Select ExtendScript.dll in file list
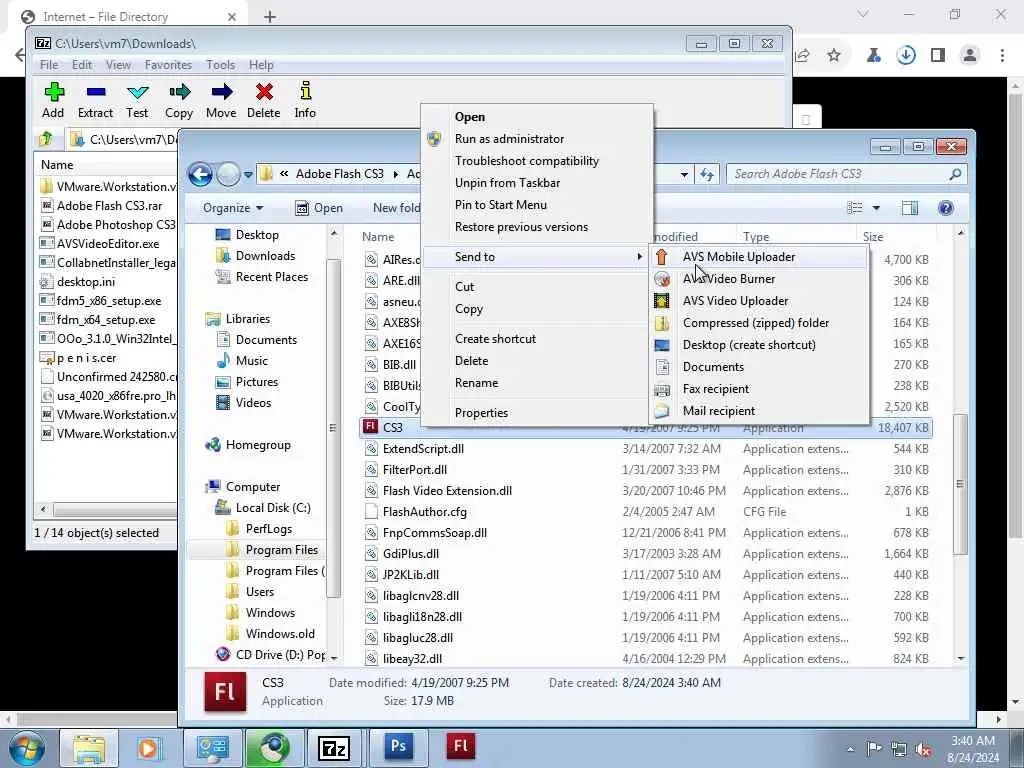This screenshot has width=1024, height=768. click(423, 449)
